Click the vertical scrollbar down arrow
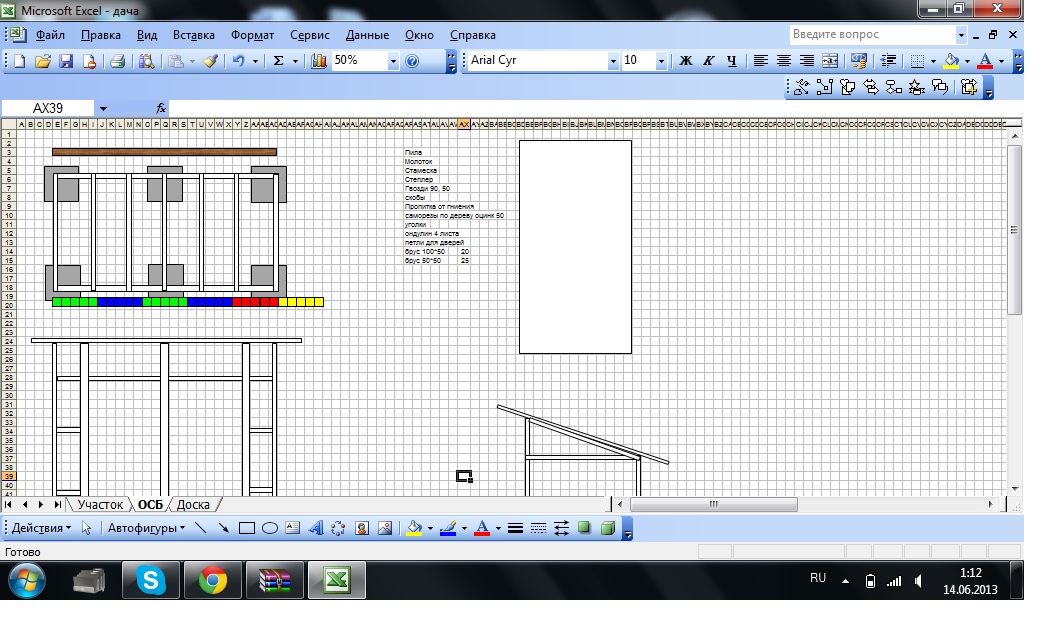This screenshot has height=624, width=1048. coord(1015,489)
